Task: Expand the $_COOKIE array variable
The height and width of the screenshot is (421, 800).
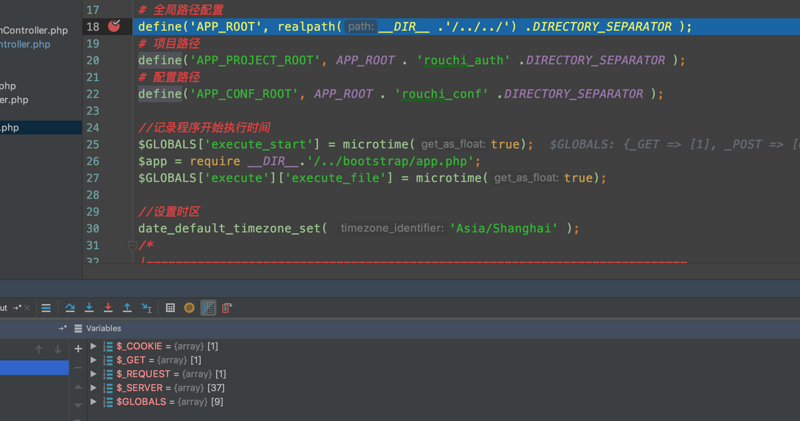Action: click(x=94, y=346)
